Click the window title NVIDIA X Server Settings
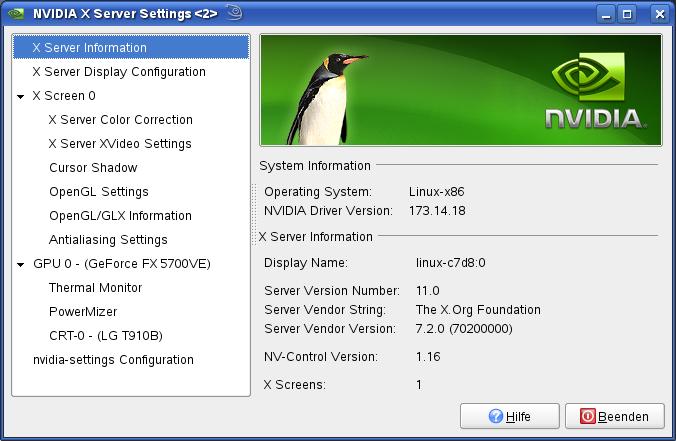The width and height of the screenshot is (676, 441). [125, 14]
